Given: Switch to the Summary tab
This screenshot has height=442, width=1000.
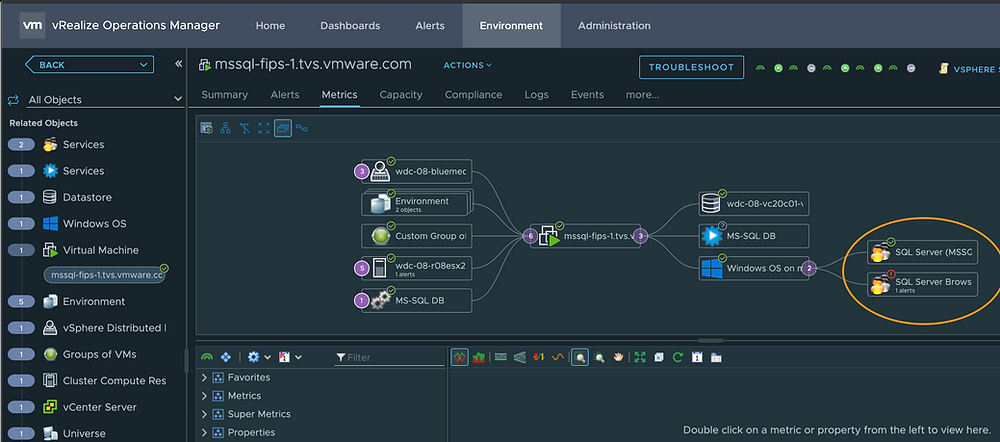Looking at the screenshot, I should tap(224, 94).
